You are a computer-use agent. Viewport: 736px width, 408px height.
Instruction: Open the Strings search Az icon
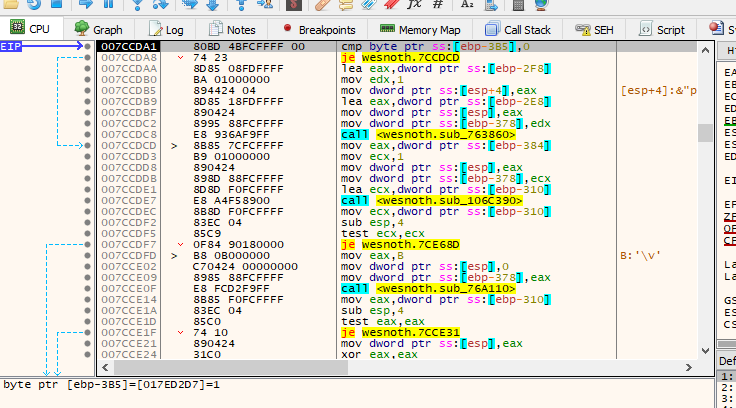(467, 5)
